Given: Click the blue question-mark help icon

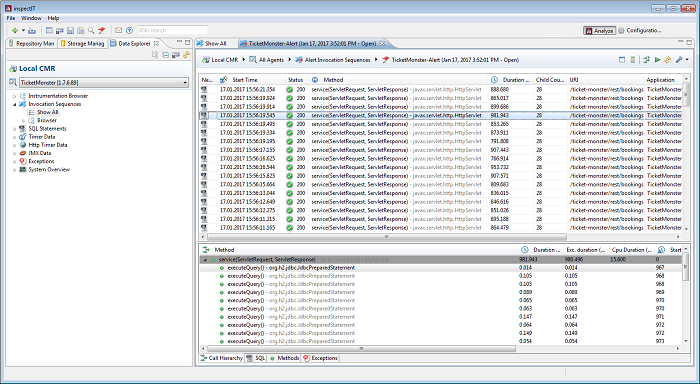Looking at the screenshot, I should coord(129,30).
